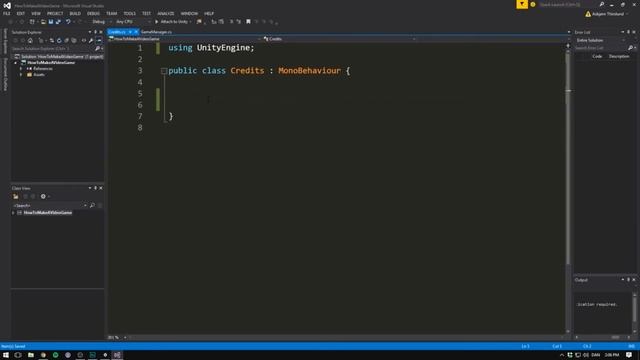
Task: Click Refresh icon in Solution Explorer toolbar
Action: pyautogui.click(x=59, y=40)
